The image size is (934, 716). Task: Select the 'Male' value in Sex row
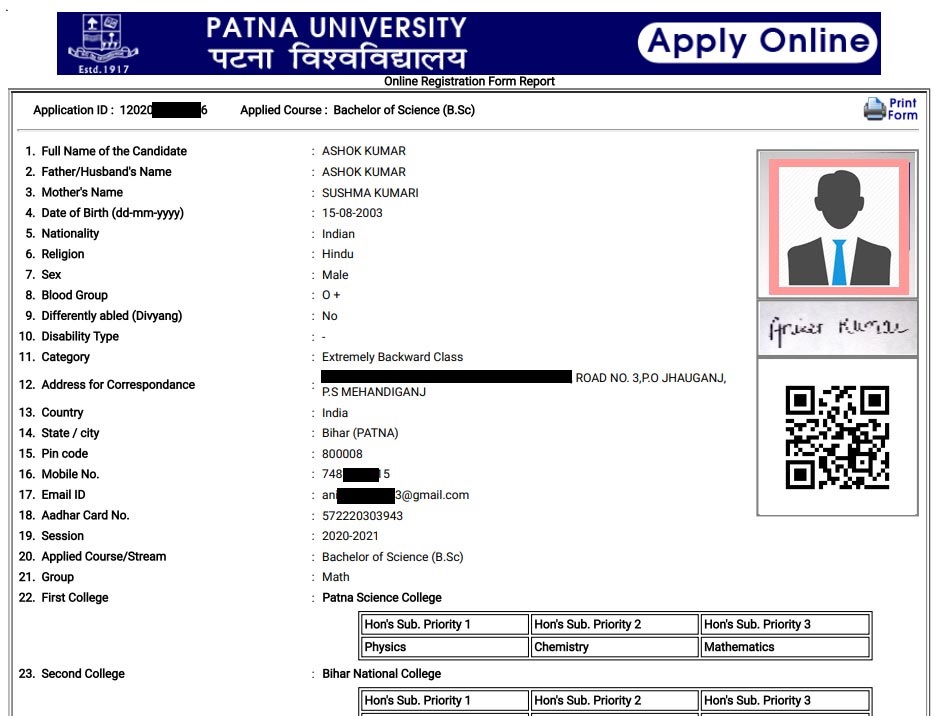tap(335, 275)
